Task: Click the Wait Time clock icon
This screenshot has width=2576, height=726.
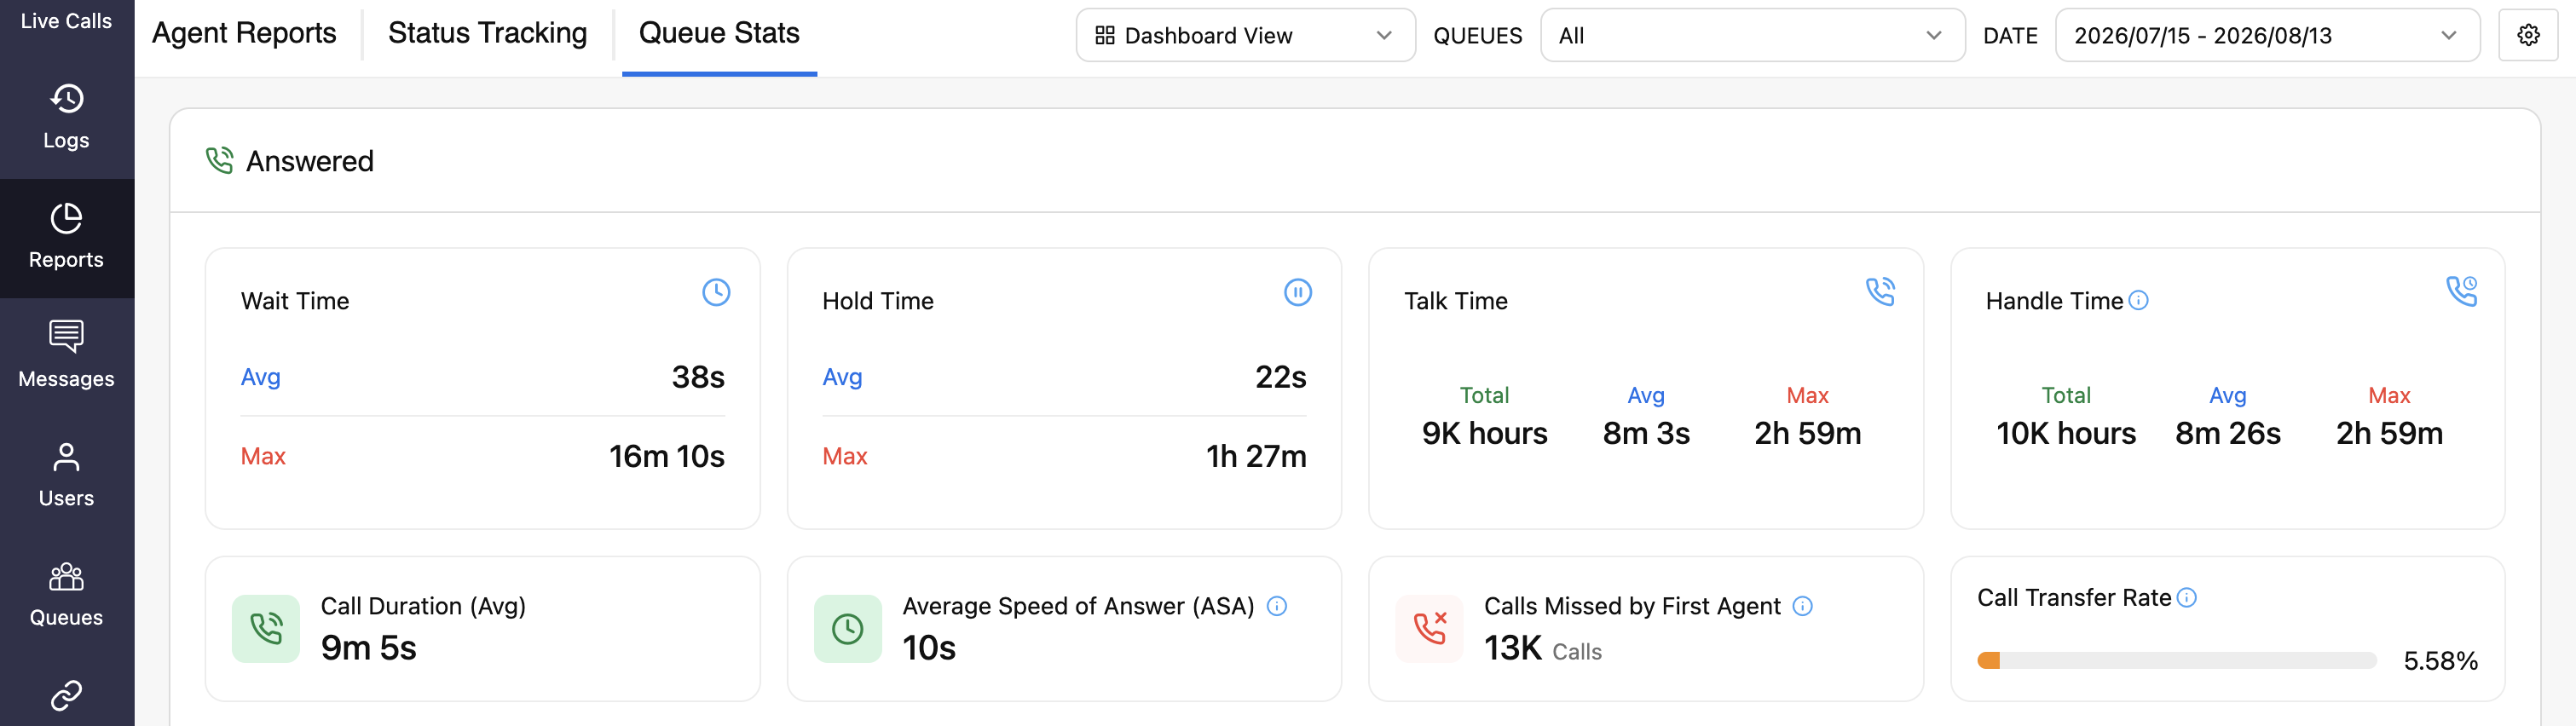Action: pyautogui.click(x=716, y=292)
